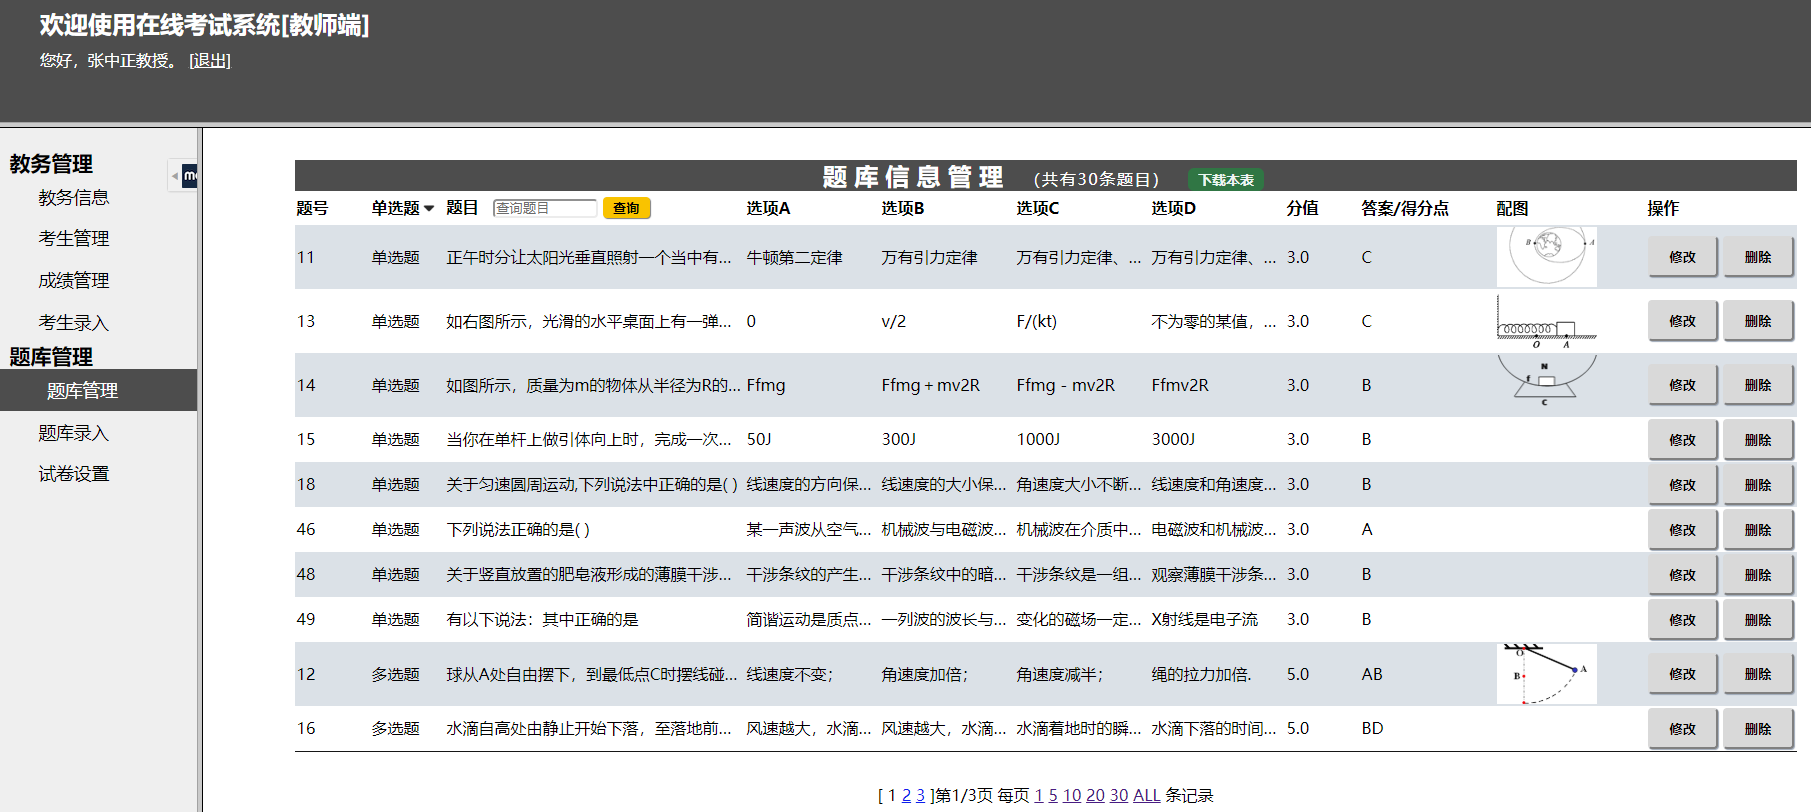Click 修改 for question 49
Screen dimensions: 1811x812
click(1682, 620)
